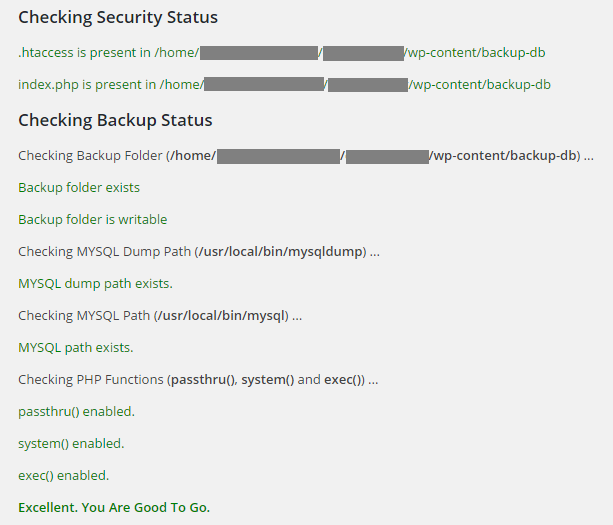Select the system() enabled status line
Viewport: 613px width, 525px height.
coord(71,444)
